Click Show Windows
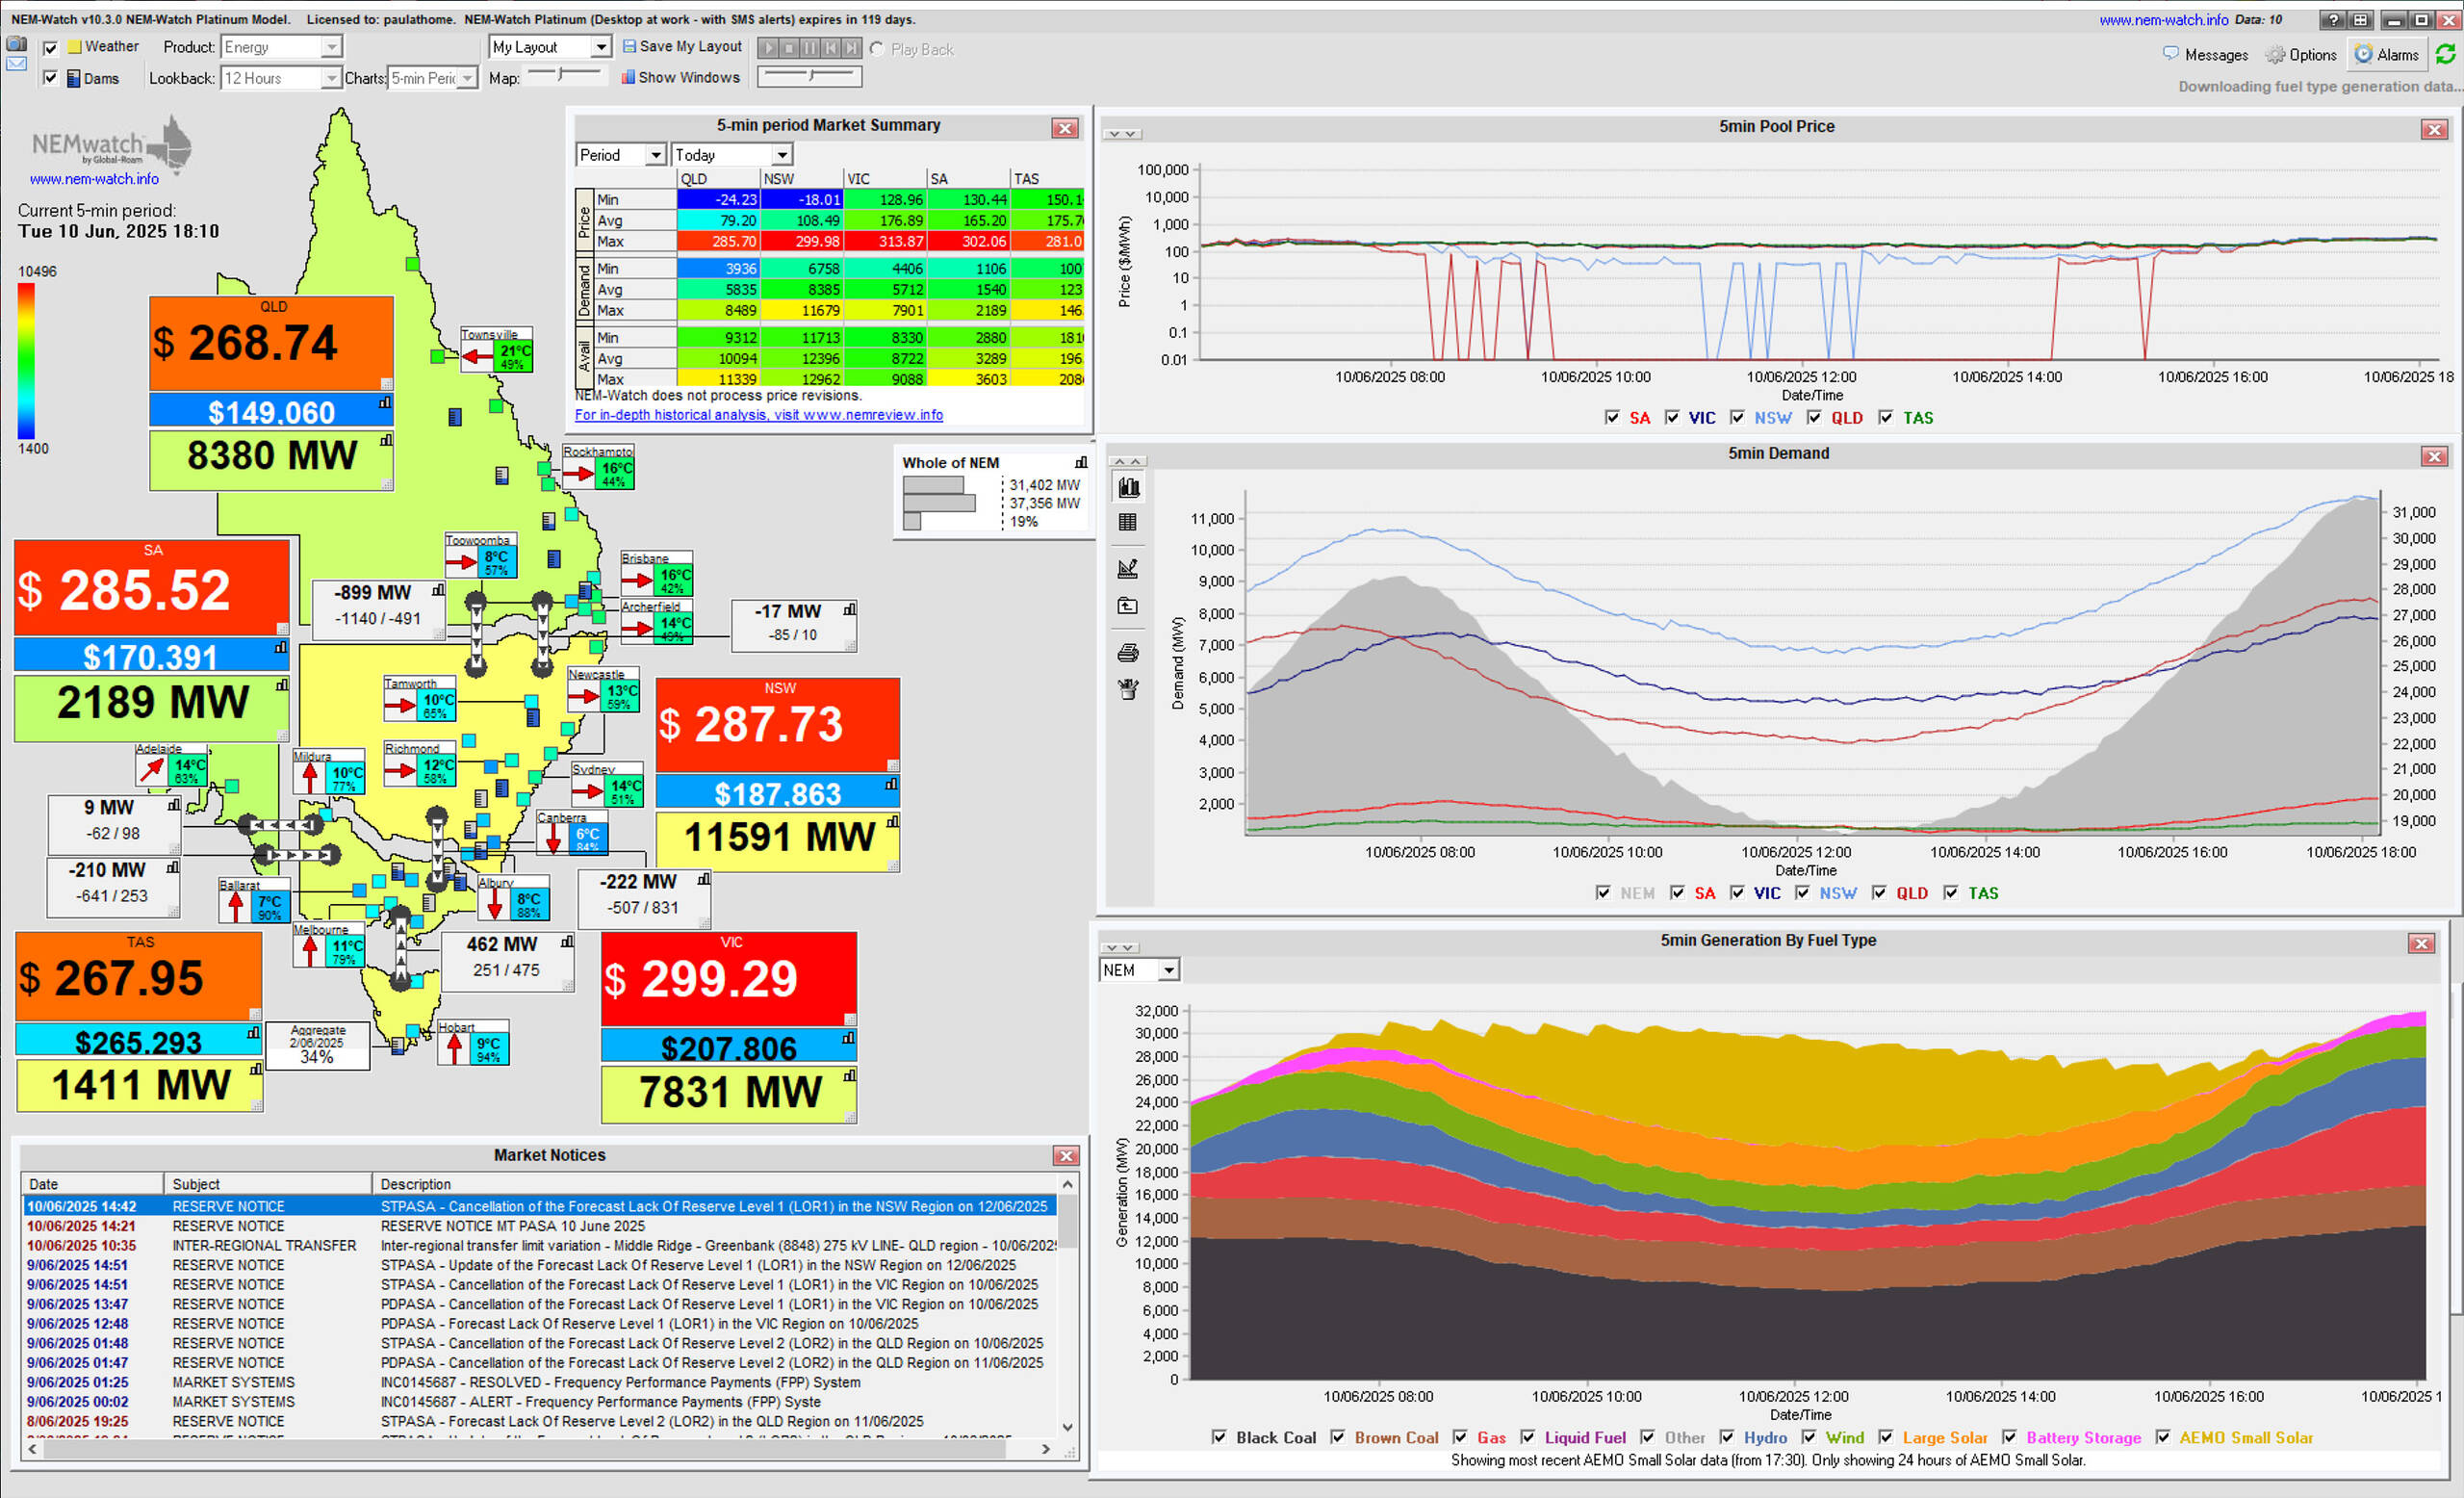 point(681,77)
